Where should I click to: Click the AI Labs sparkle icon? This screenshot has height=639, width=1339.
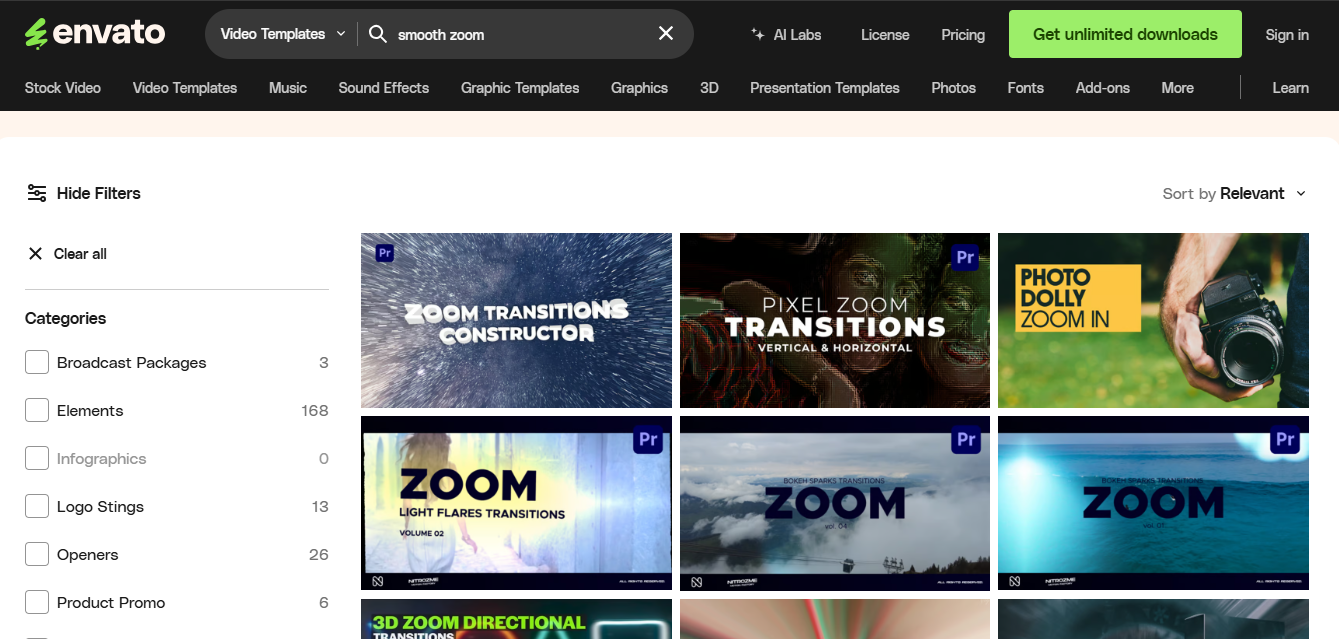[x=758, y=34]
